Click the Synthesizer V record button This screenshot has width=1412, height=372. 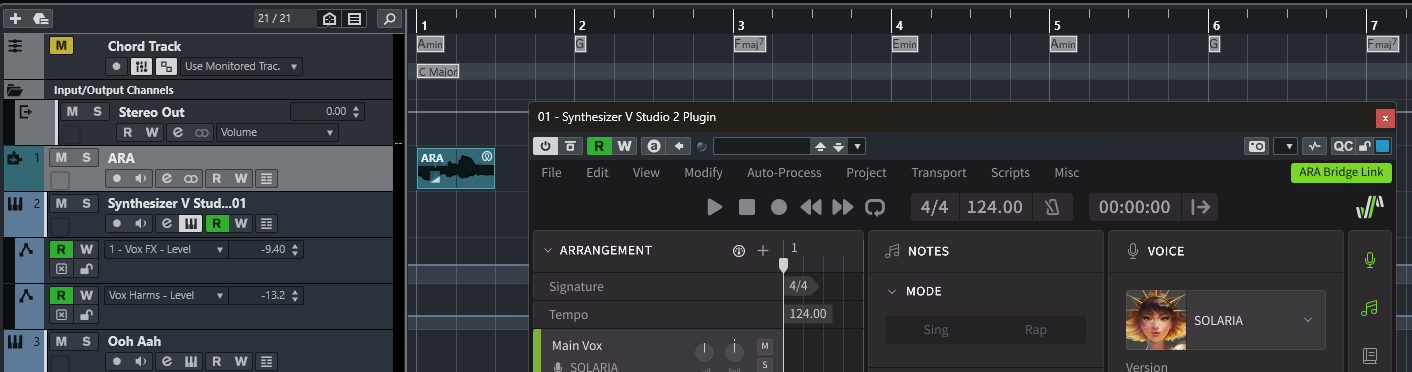point(778,207)
